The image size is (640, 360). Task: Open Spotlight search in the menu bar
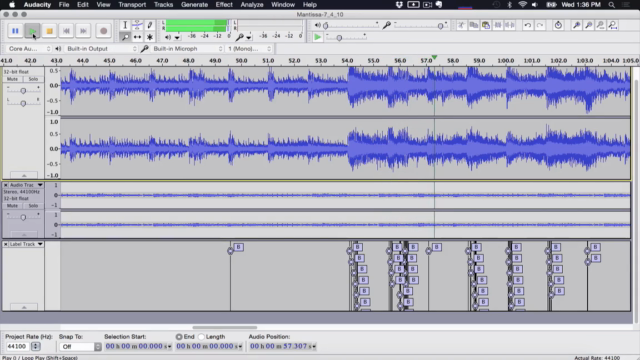[611, 4]
